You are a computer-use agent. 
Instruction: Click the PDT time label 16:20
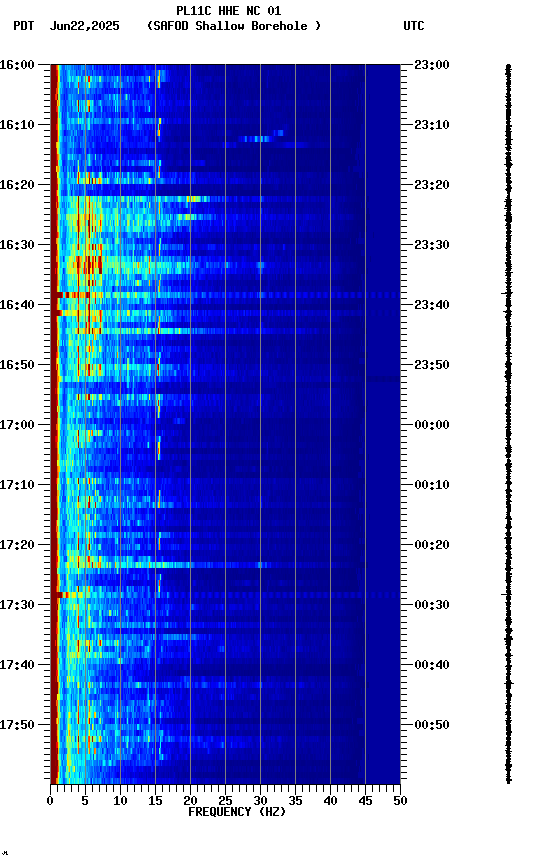pyautogui.click(x=17, y=185)
